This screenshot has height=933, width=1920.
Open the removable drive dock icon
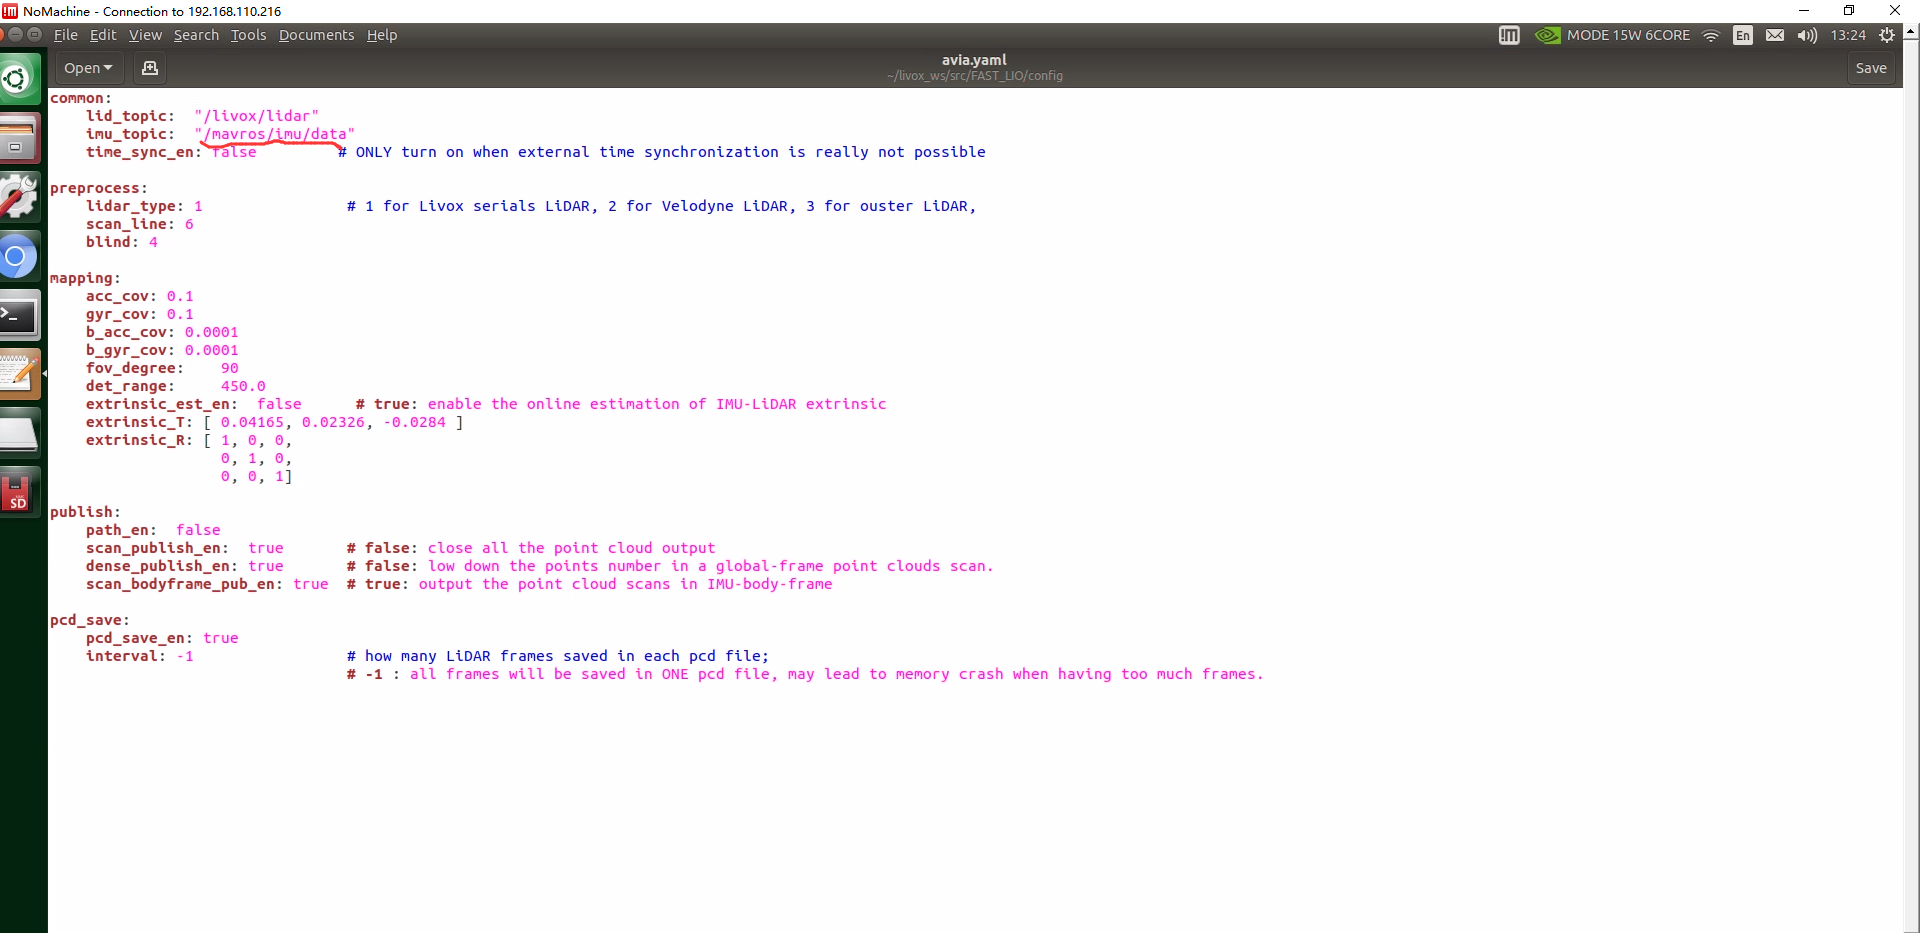point(18,434)
